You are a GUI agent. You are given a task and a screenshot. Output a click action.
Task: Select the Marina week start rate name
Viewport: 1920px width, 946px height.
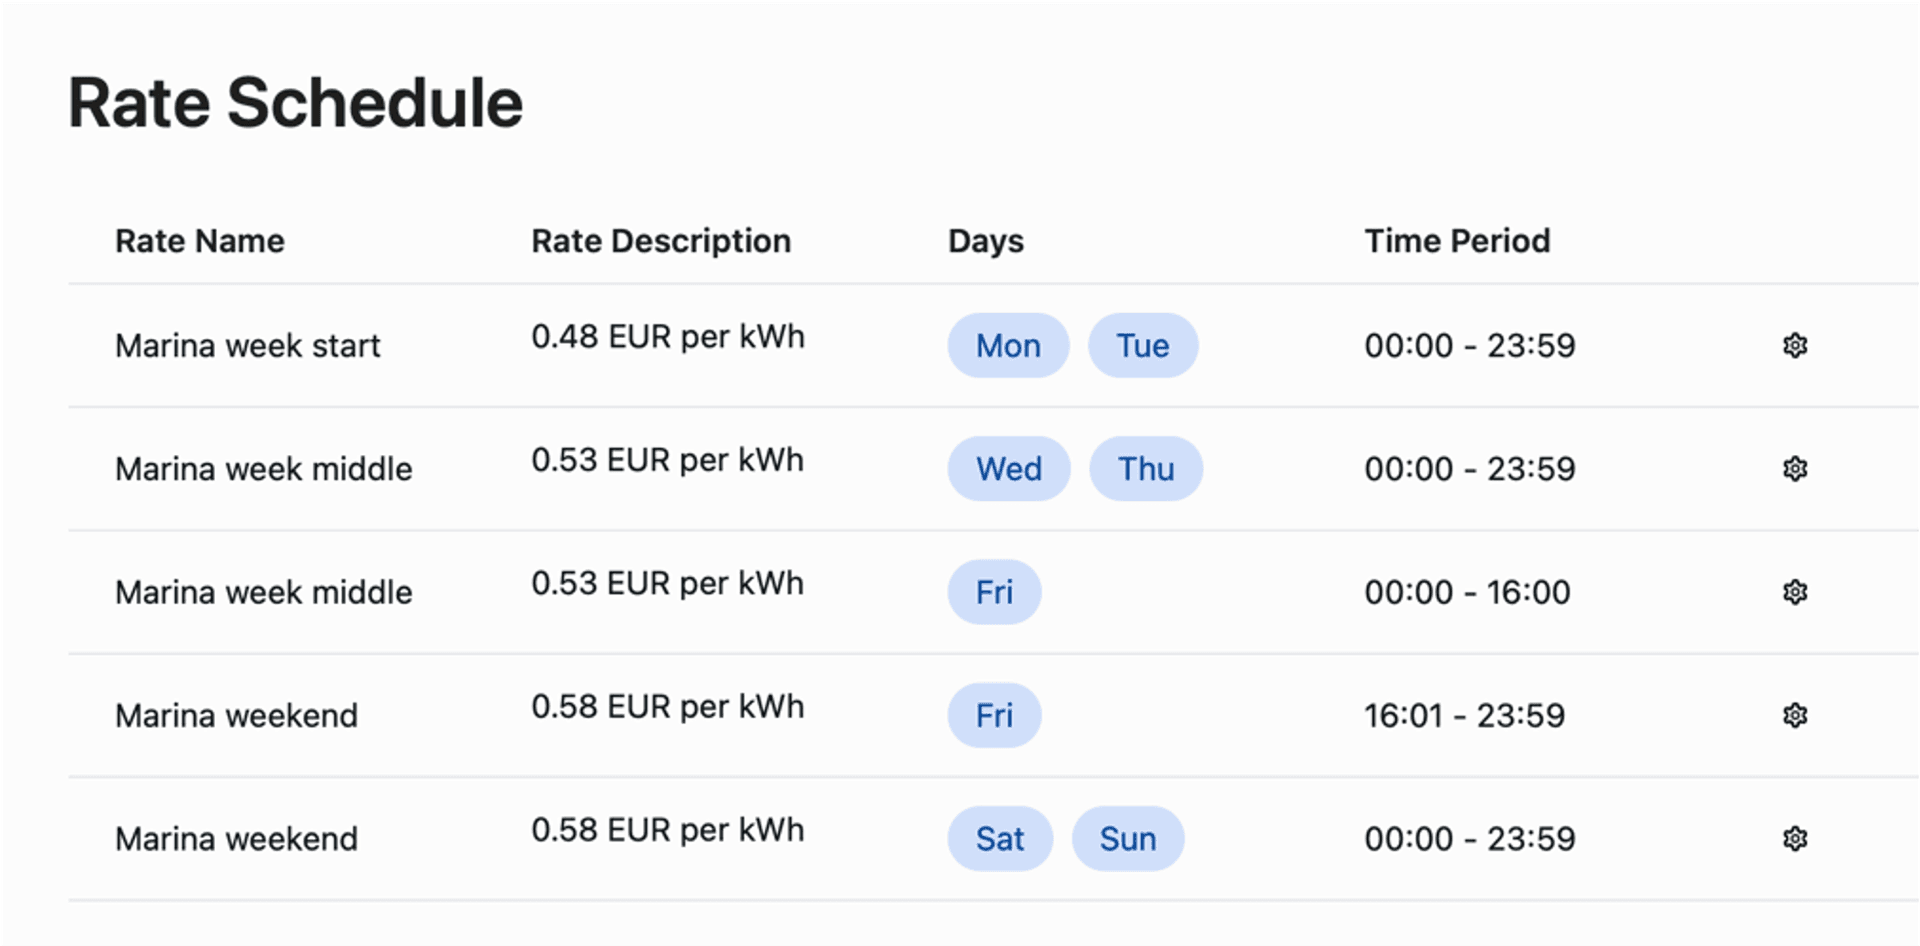pos(247,345)
